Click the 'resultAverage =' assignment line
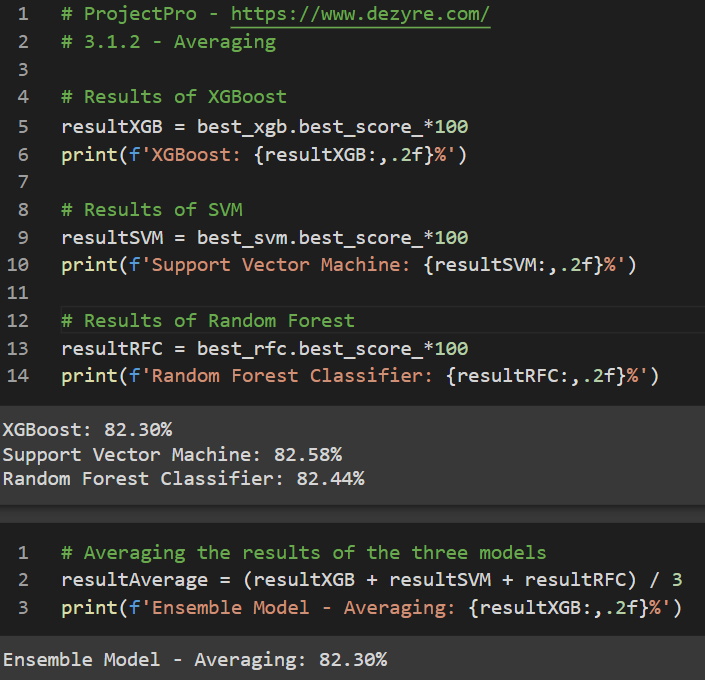This screenshot has width=705, height=680. (x=372, y=580)
